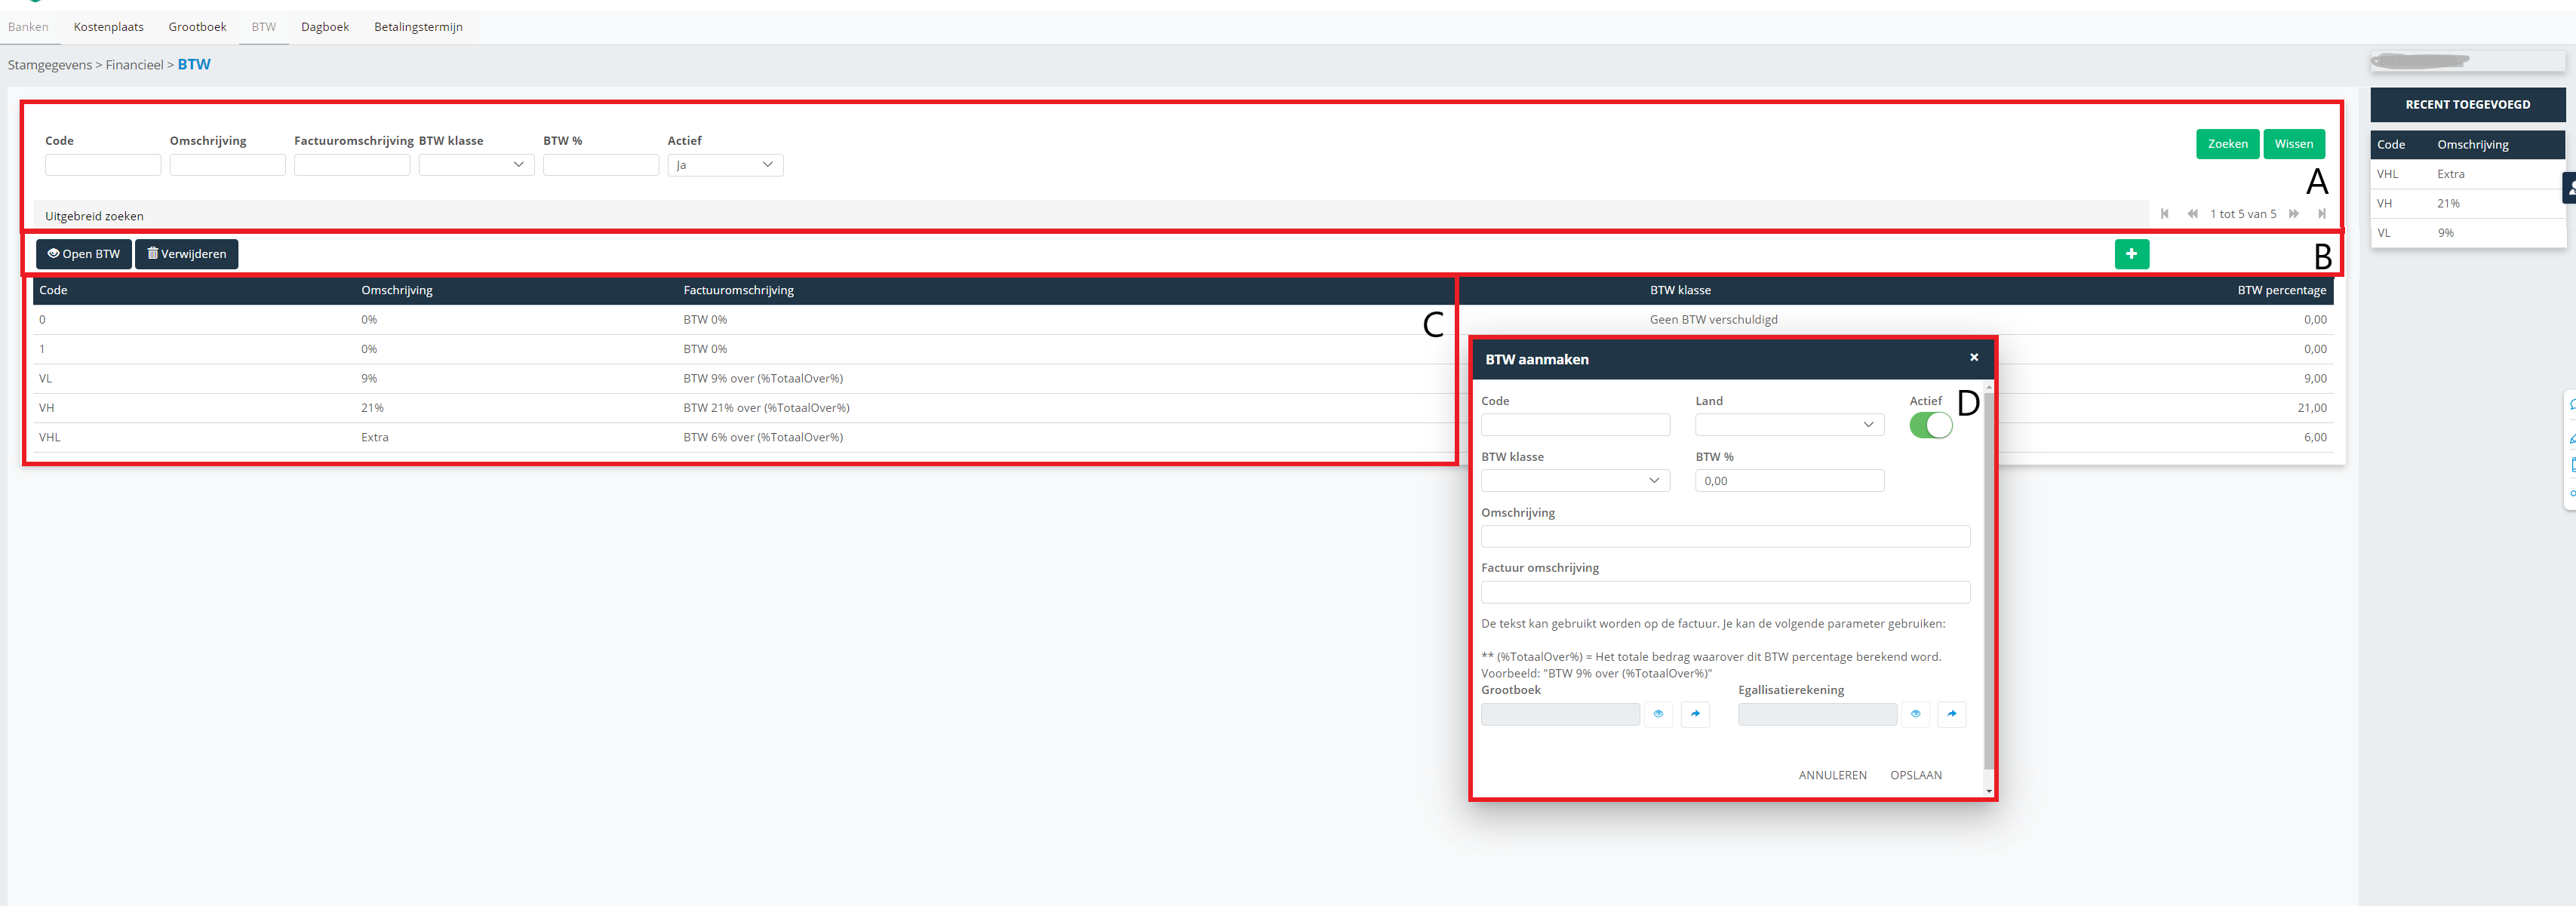The image size is (2576, 906).
Task: Go to the next results page
Action: tap(2294, 214)
